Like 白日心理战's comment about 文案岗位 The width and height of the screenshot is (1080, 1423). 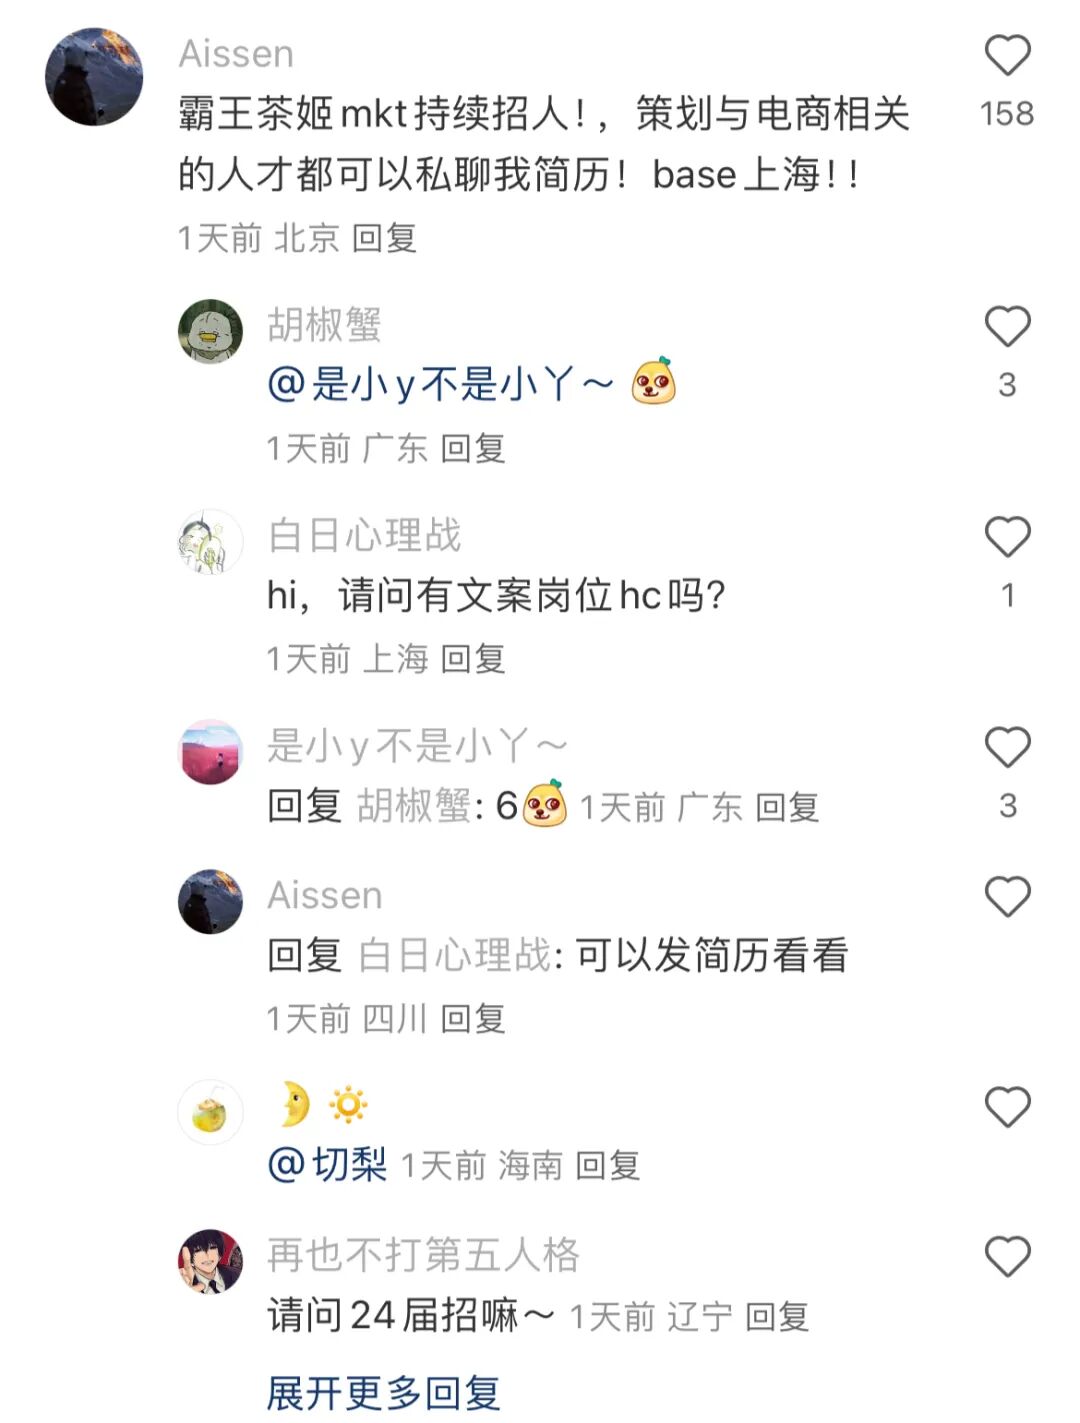click(x=1007, y=537)
